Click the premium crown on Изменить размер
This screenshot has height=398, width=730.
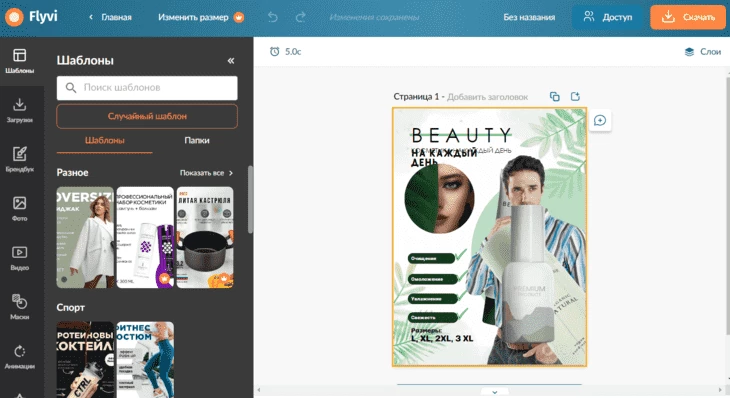[239, 17]
